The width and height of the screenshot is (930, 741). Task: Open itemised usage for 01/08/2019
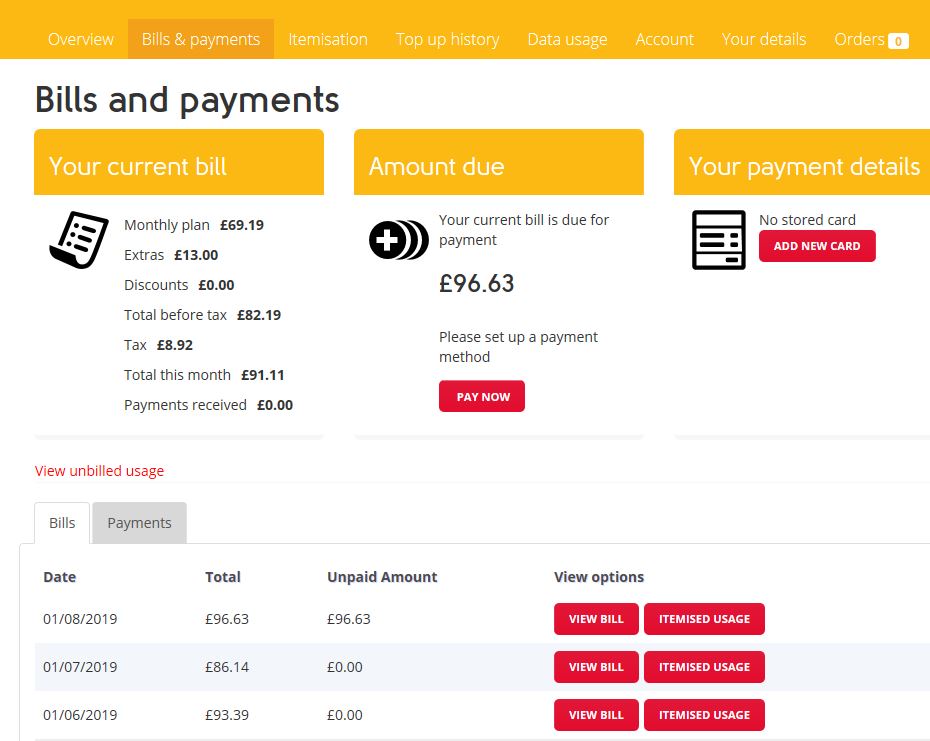pyautogui.click(x=704, y=619)
